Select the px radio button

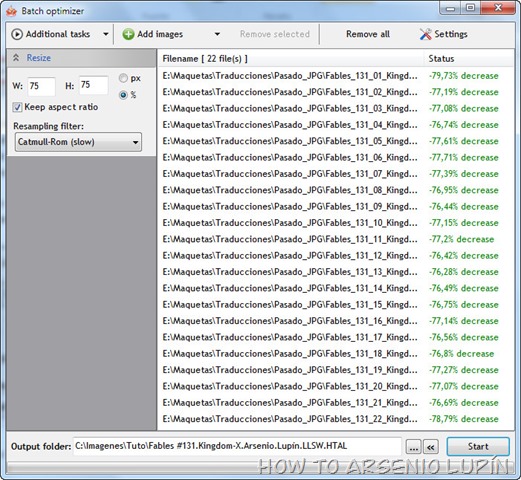(x=123, y=78)
